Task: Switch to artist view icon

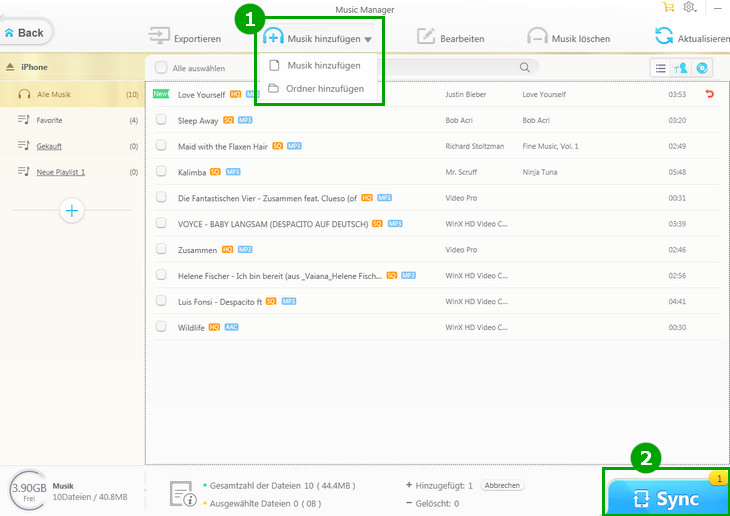Action: (x=682, y=67)
